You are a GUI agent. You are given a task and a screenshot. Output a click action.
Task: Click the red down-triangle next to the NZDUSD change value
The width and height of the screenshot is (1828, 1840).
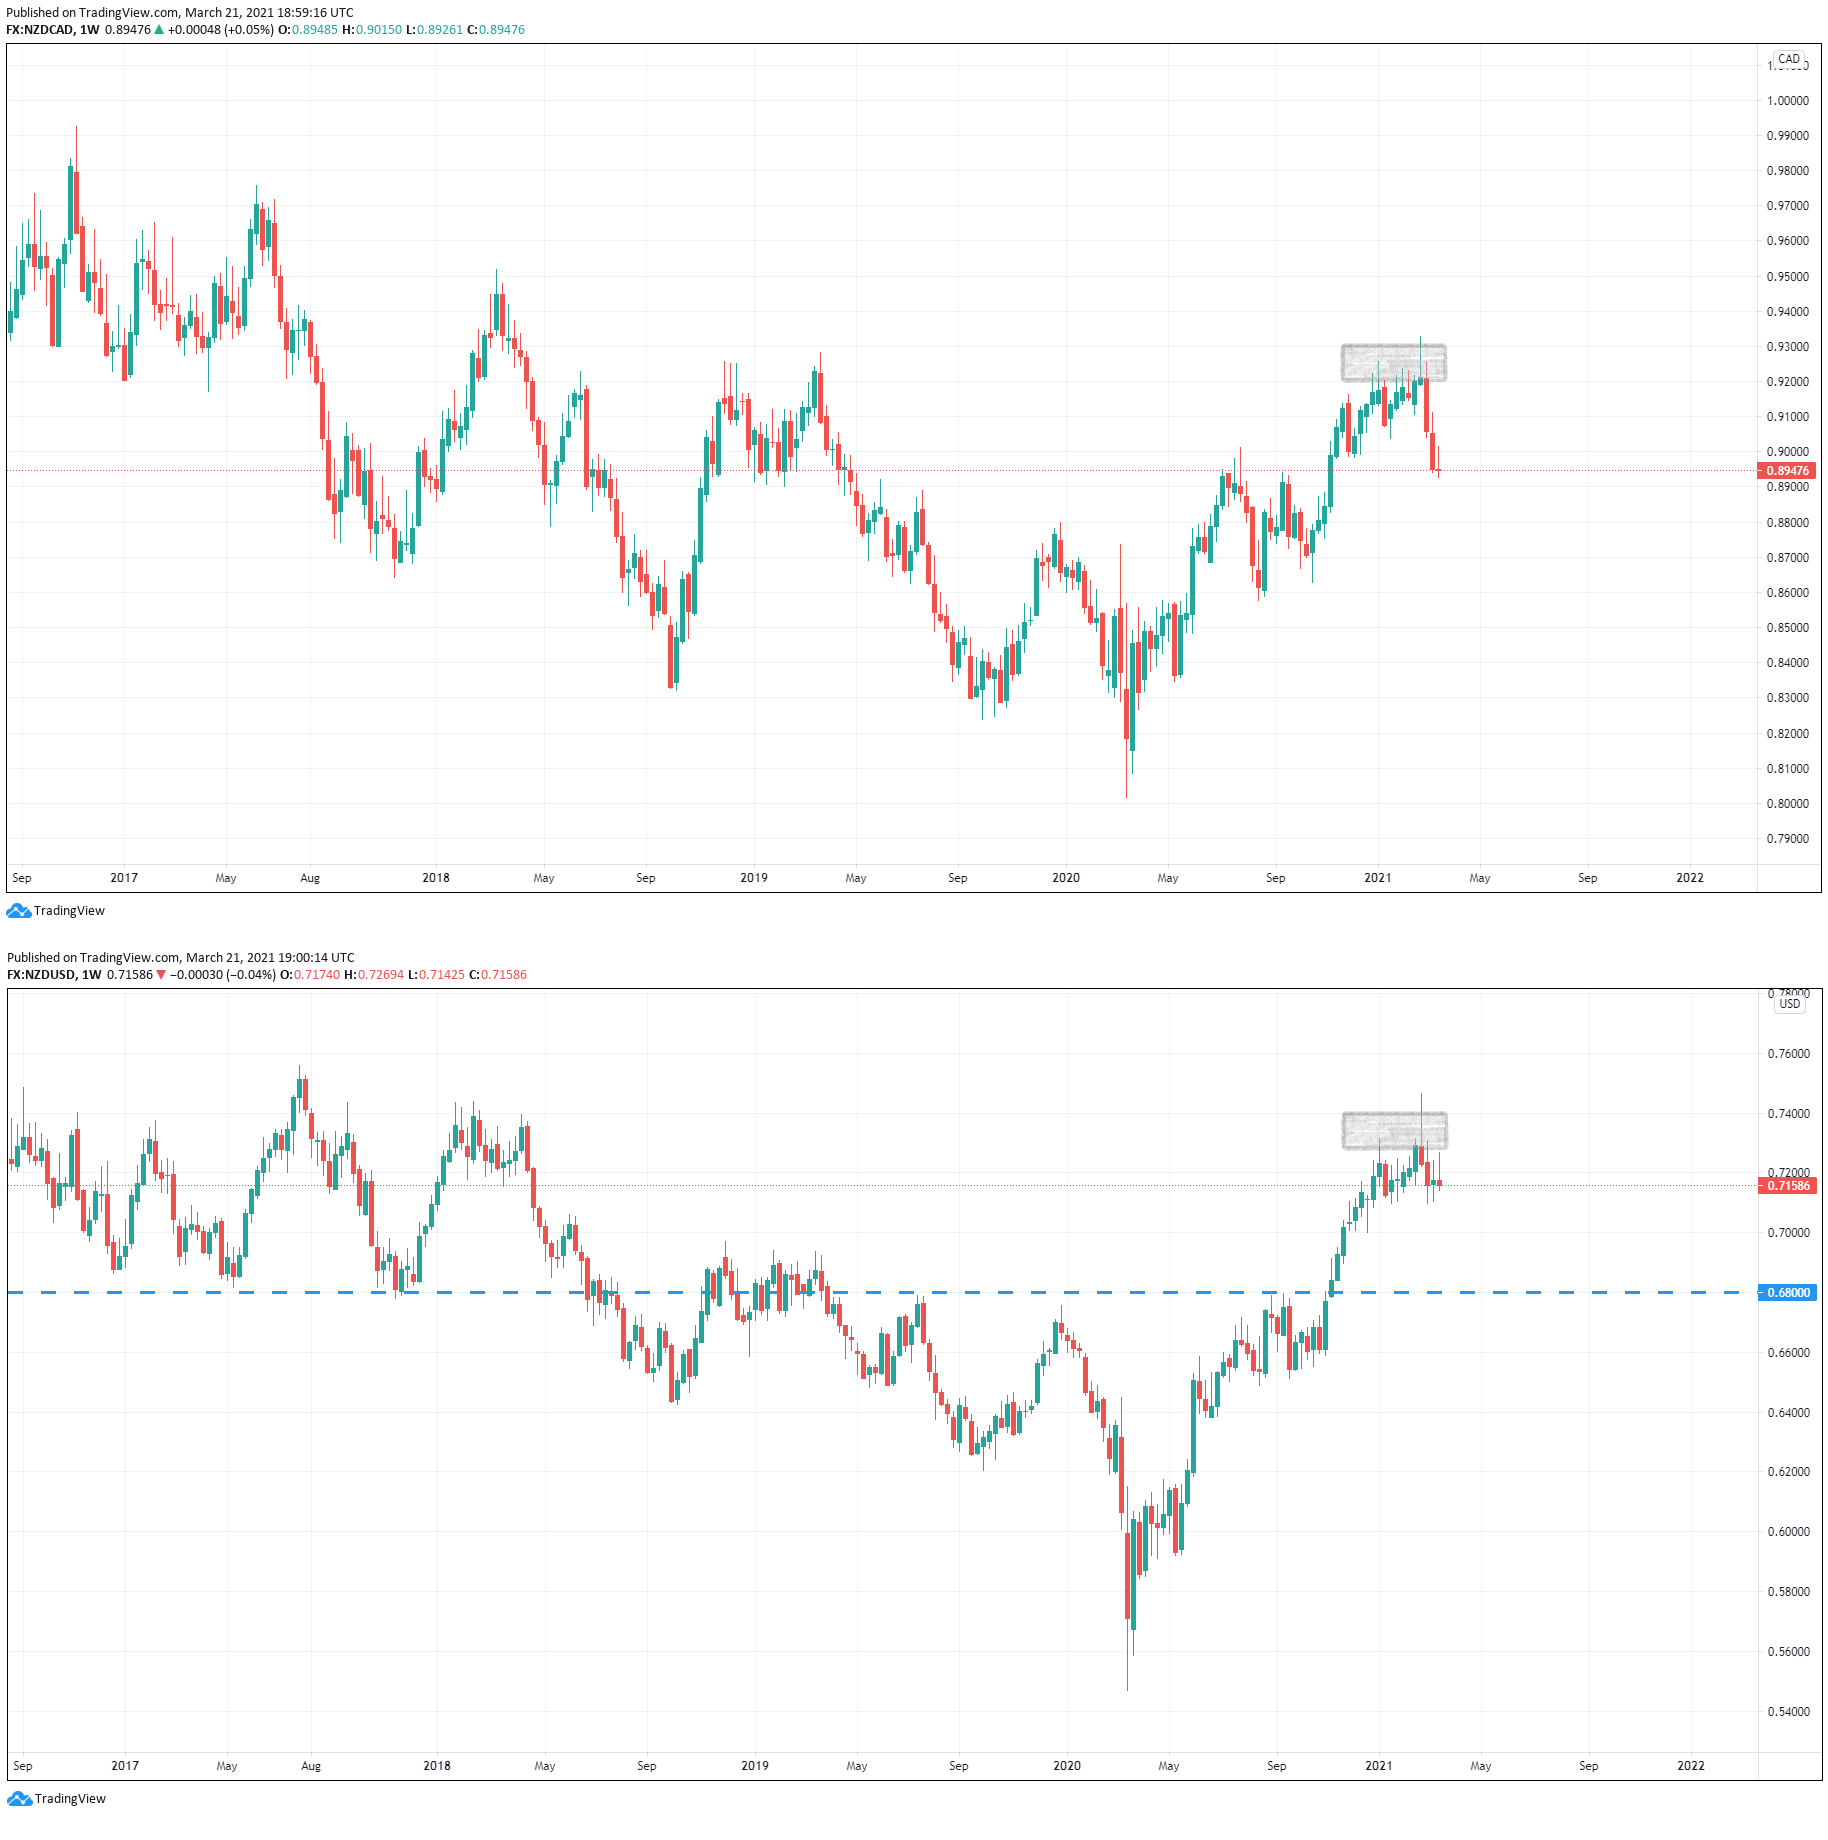click(x=159, y=974)
